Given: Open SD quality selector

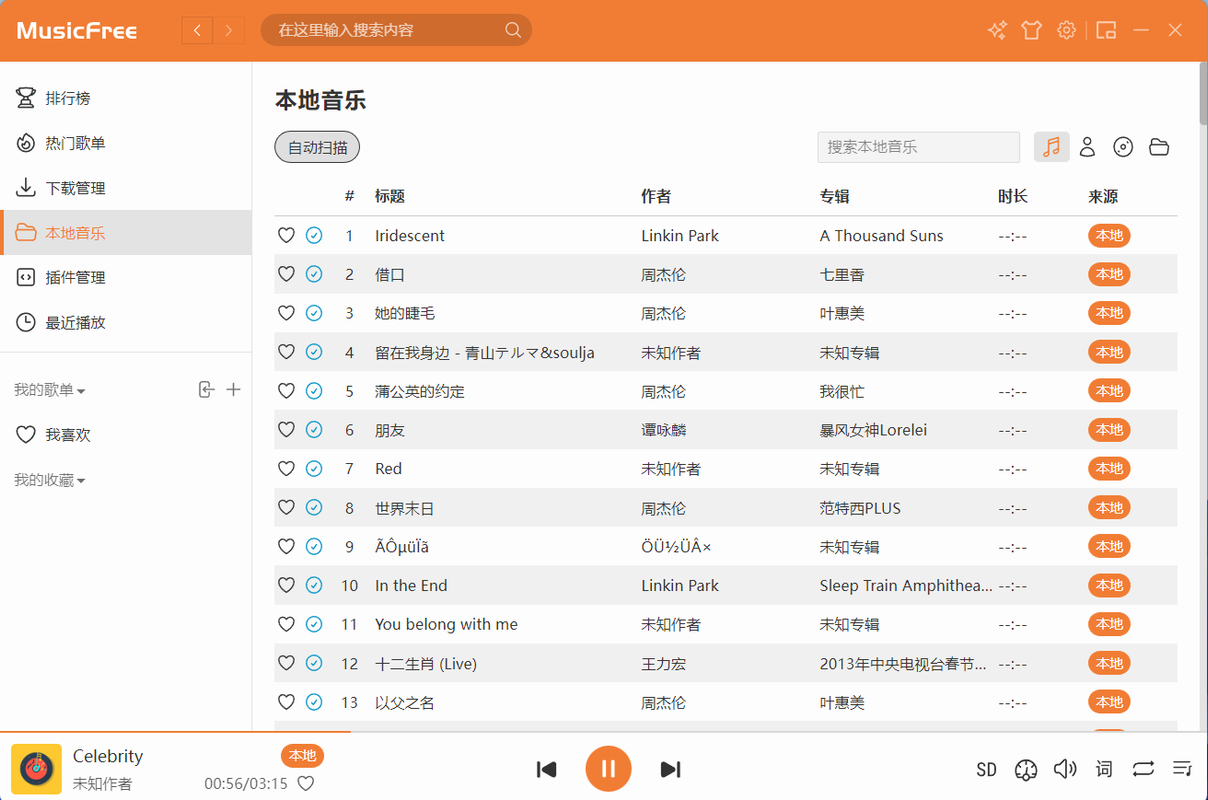Looking at the screenshot, I should (x=986, y=769).
